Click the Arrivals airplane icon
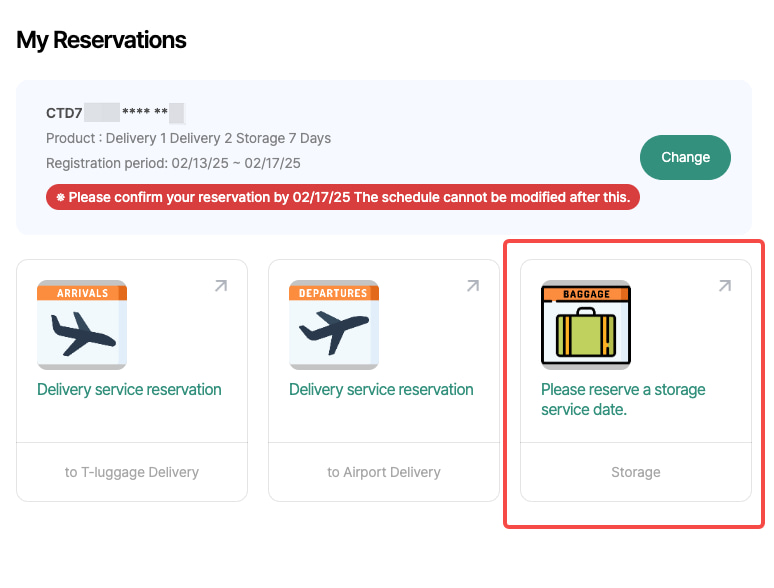774x588 pixels. click(x=82, y=325)
